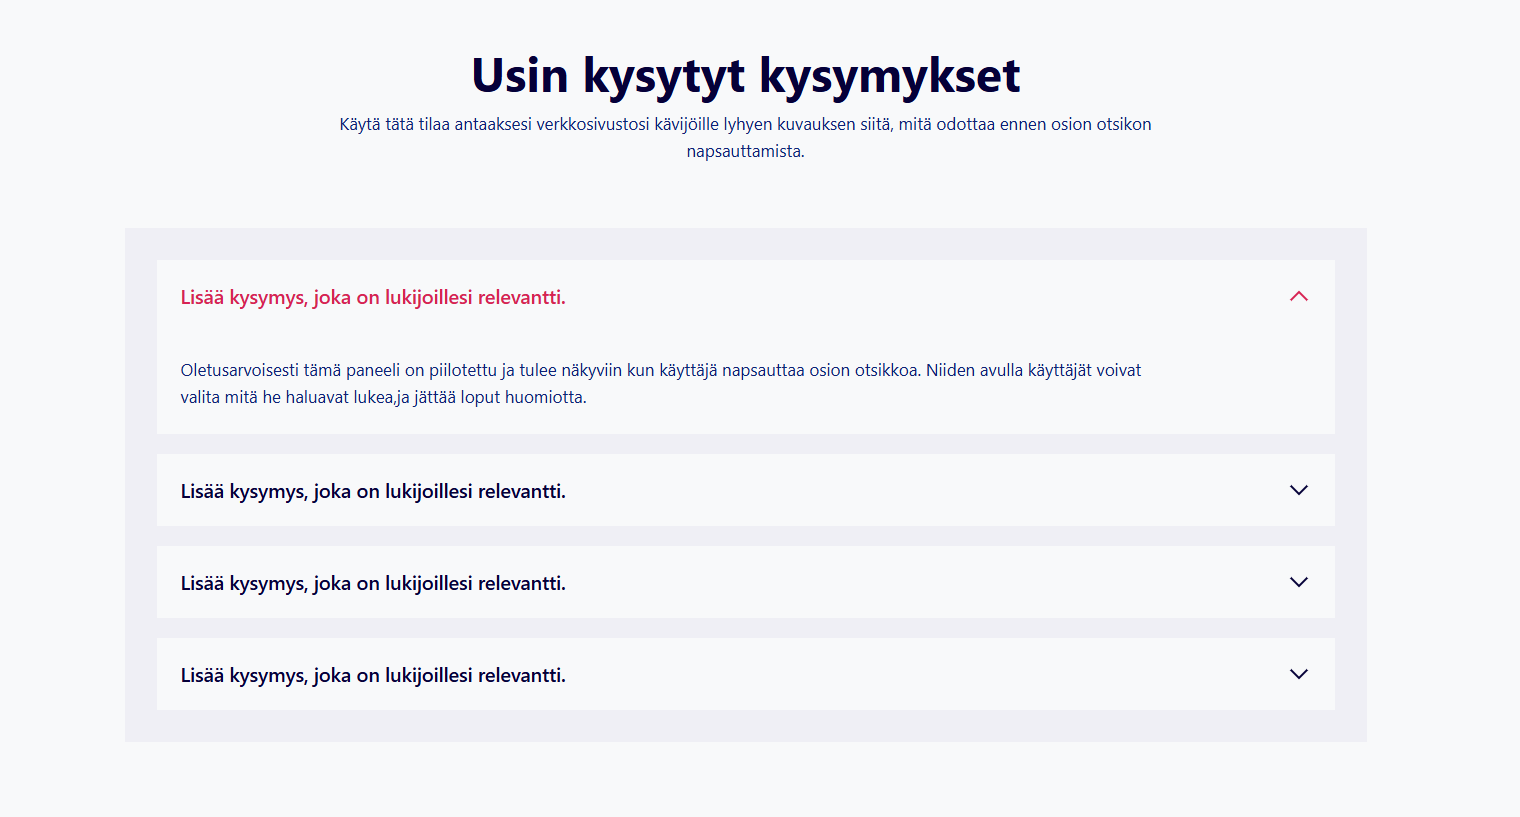
Task: Click the last question's title text
Action: 373,675
